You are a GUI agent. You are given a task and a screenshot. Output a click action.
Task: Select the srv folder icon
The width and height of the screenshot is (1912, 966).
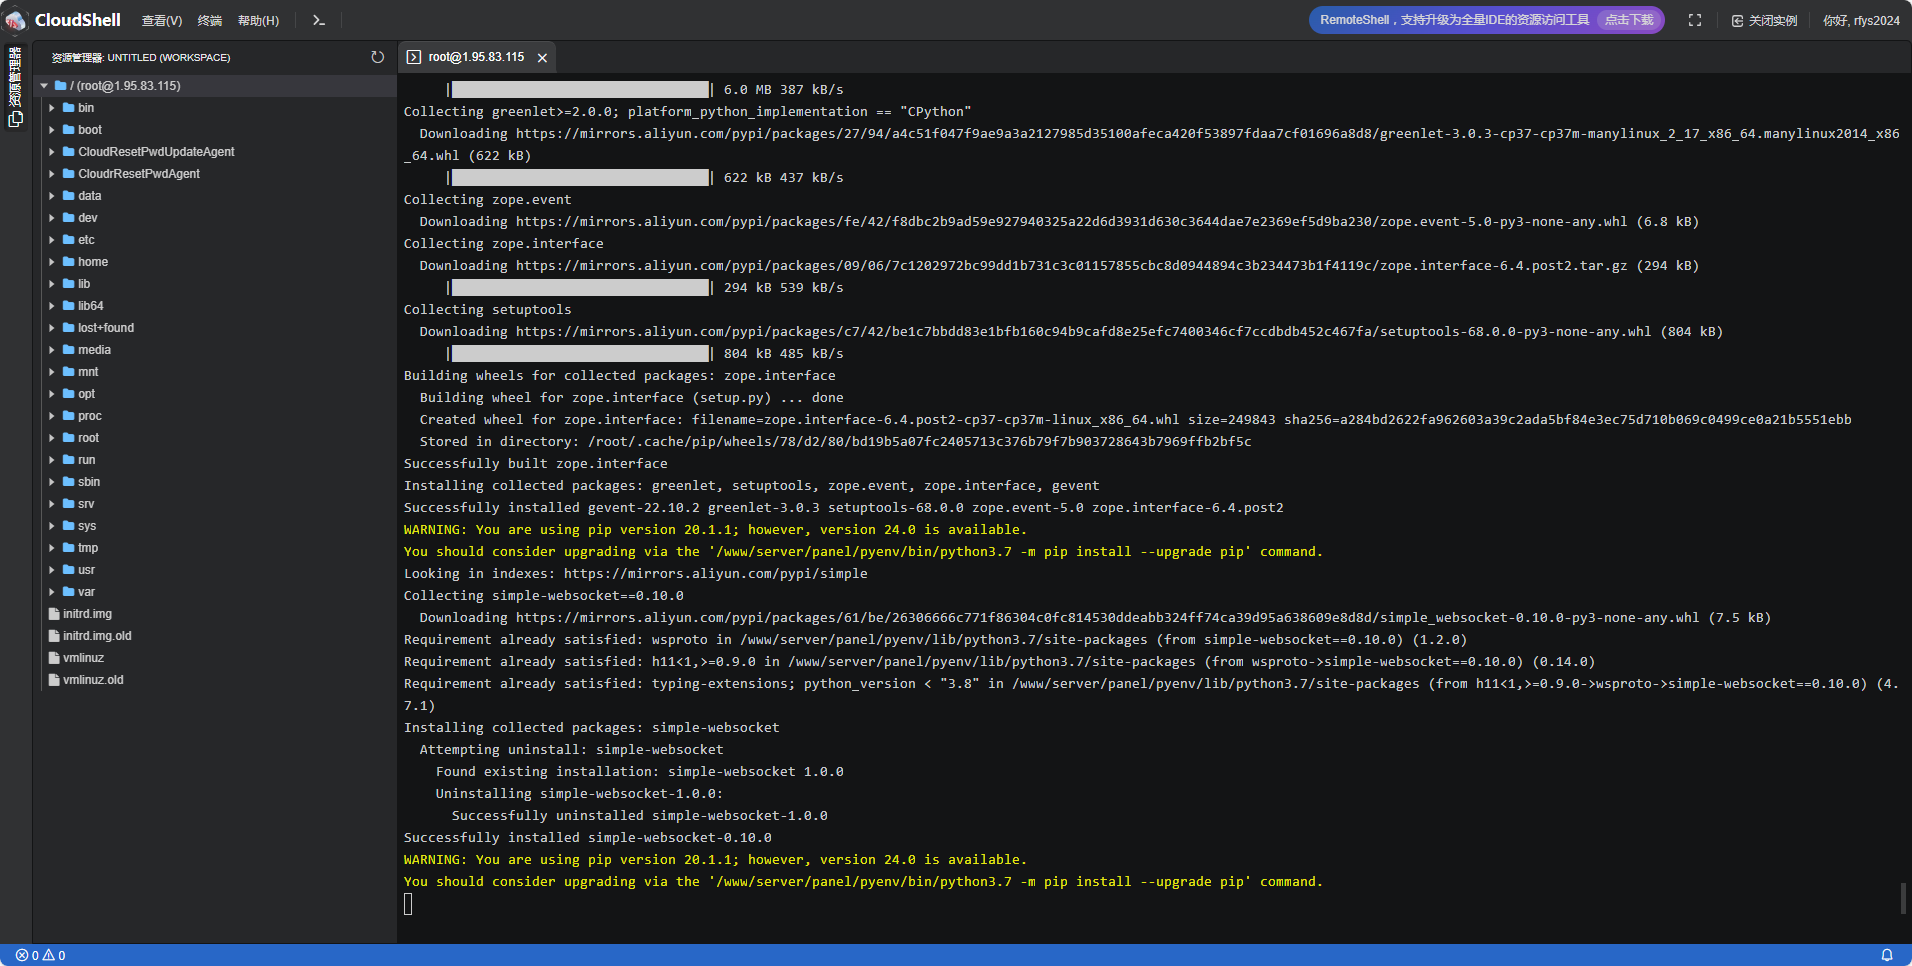pos(69,504)
